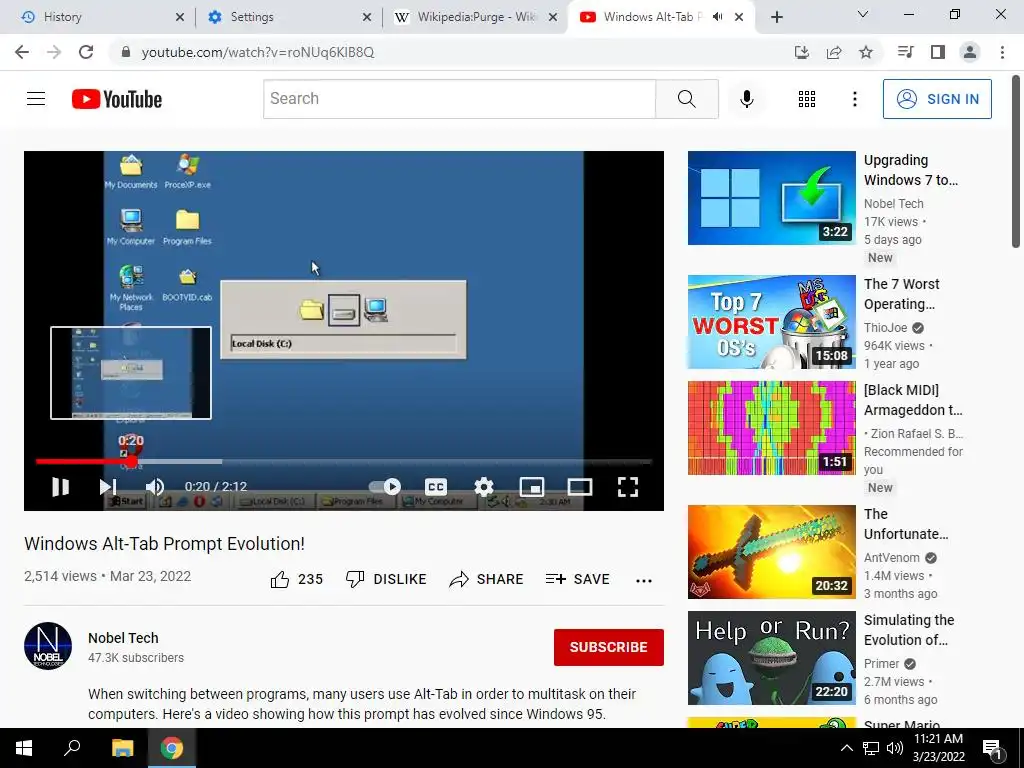1024x768 pixels.
Task: Toggle theater mode in the player
Action: 580,487
